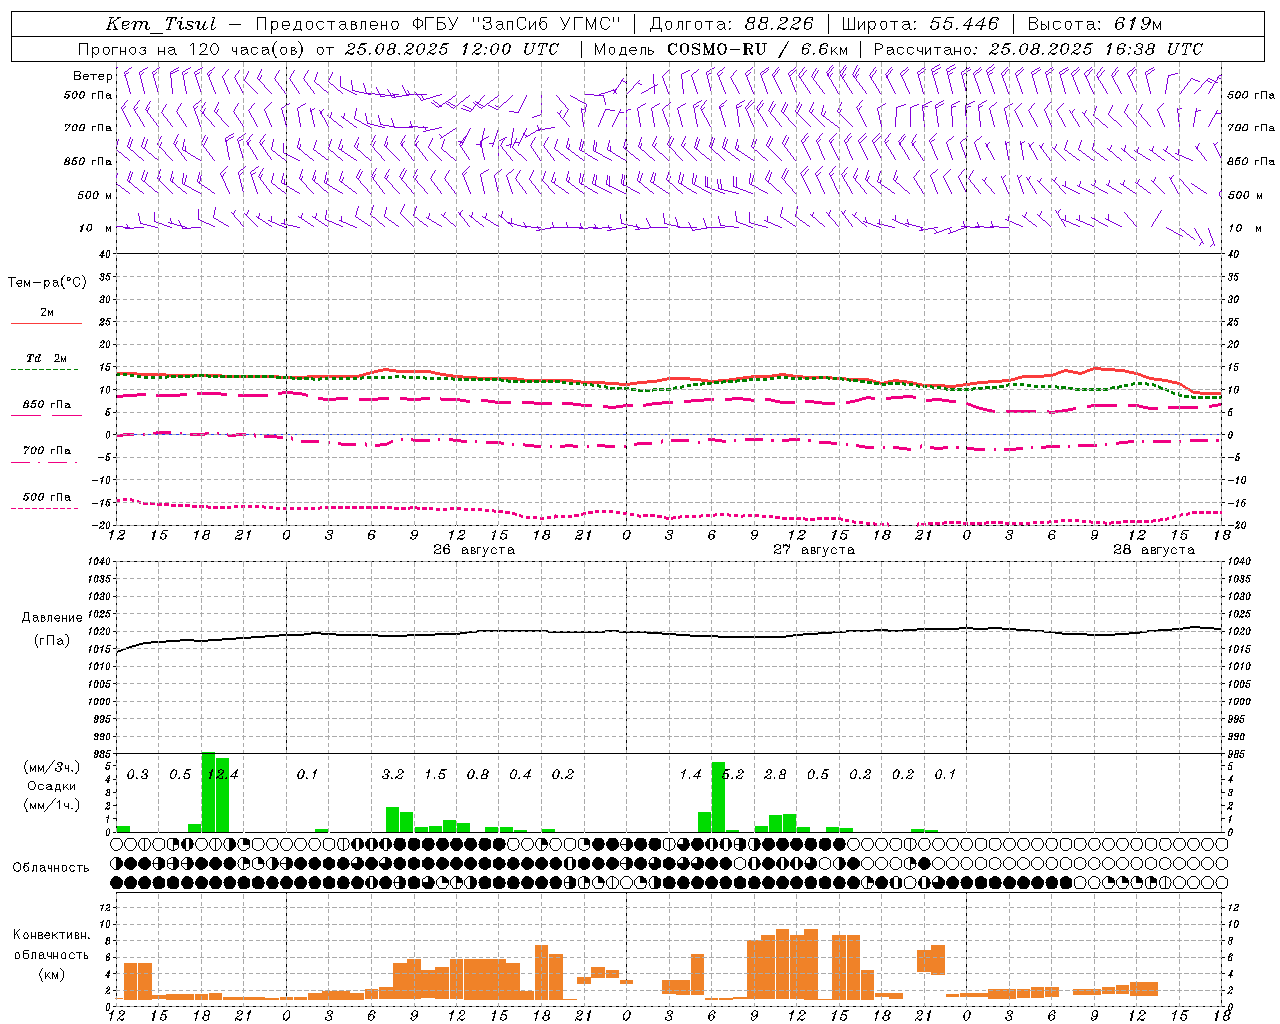Image resolution: width=1280 pixels, height=1024 pixels.
Task: Click the (мм/1ч.) precipitation unit label
Action: (x=52, y=805)
